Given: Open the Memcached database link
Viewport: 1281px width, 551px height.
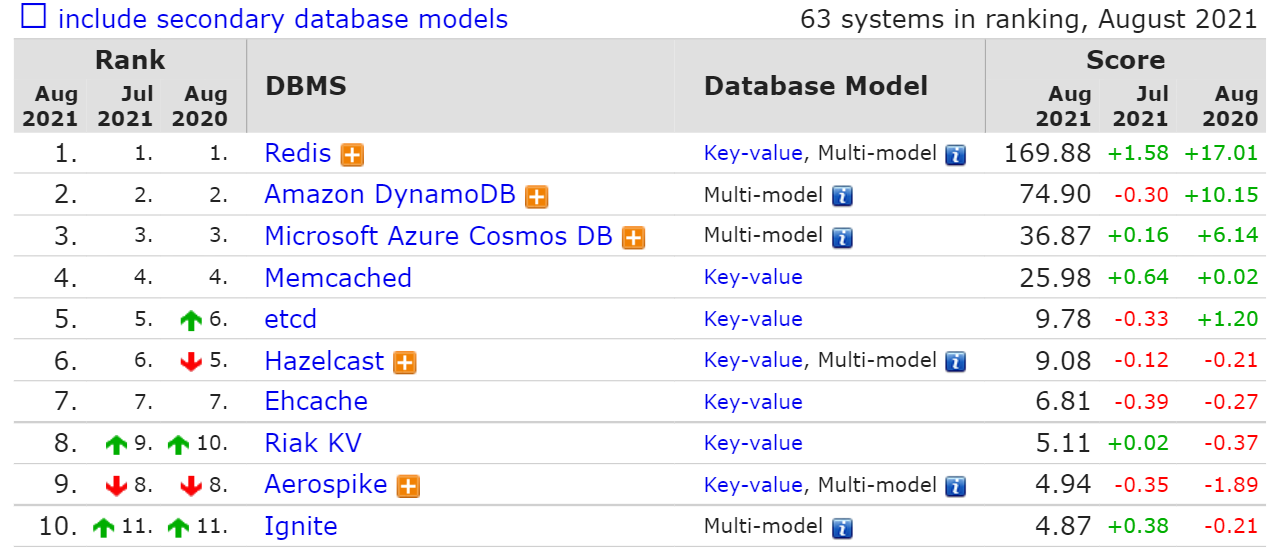Looking at the screenshot, I should point(338,278).
